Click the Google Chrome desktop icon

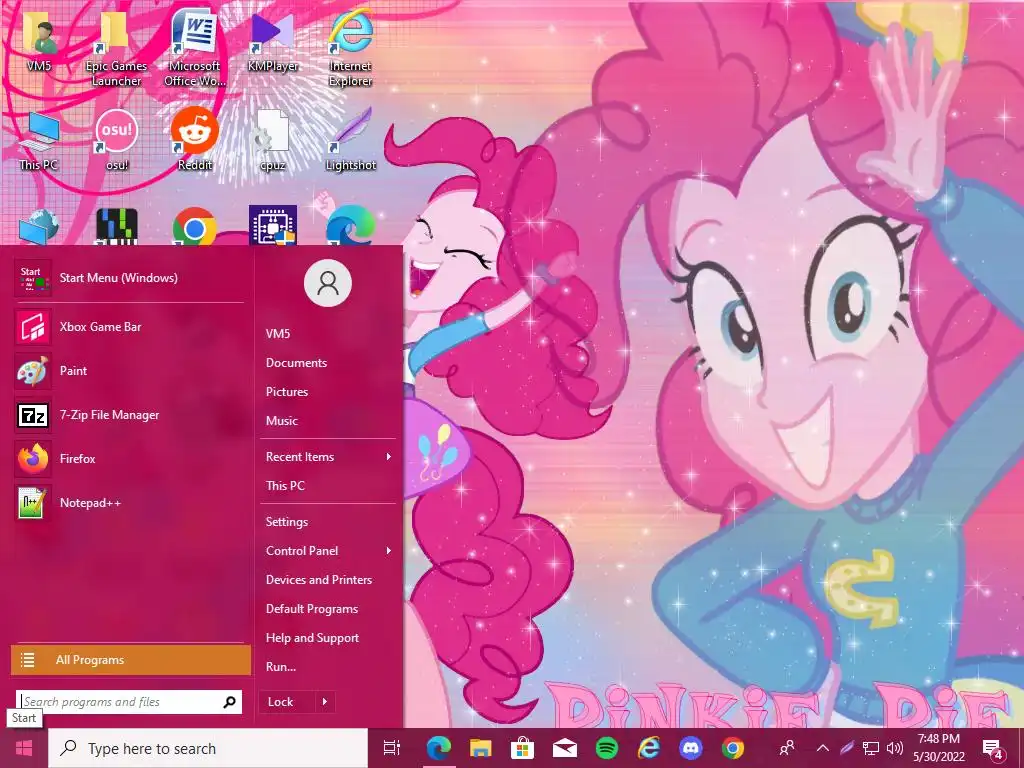click(195, 227)
